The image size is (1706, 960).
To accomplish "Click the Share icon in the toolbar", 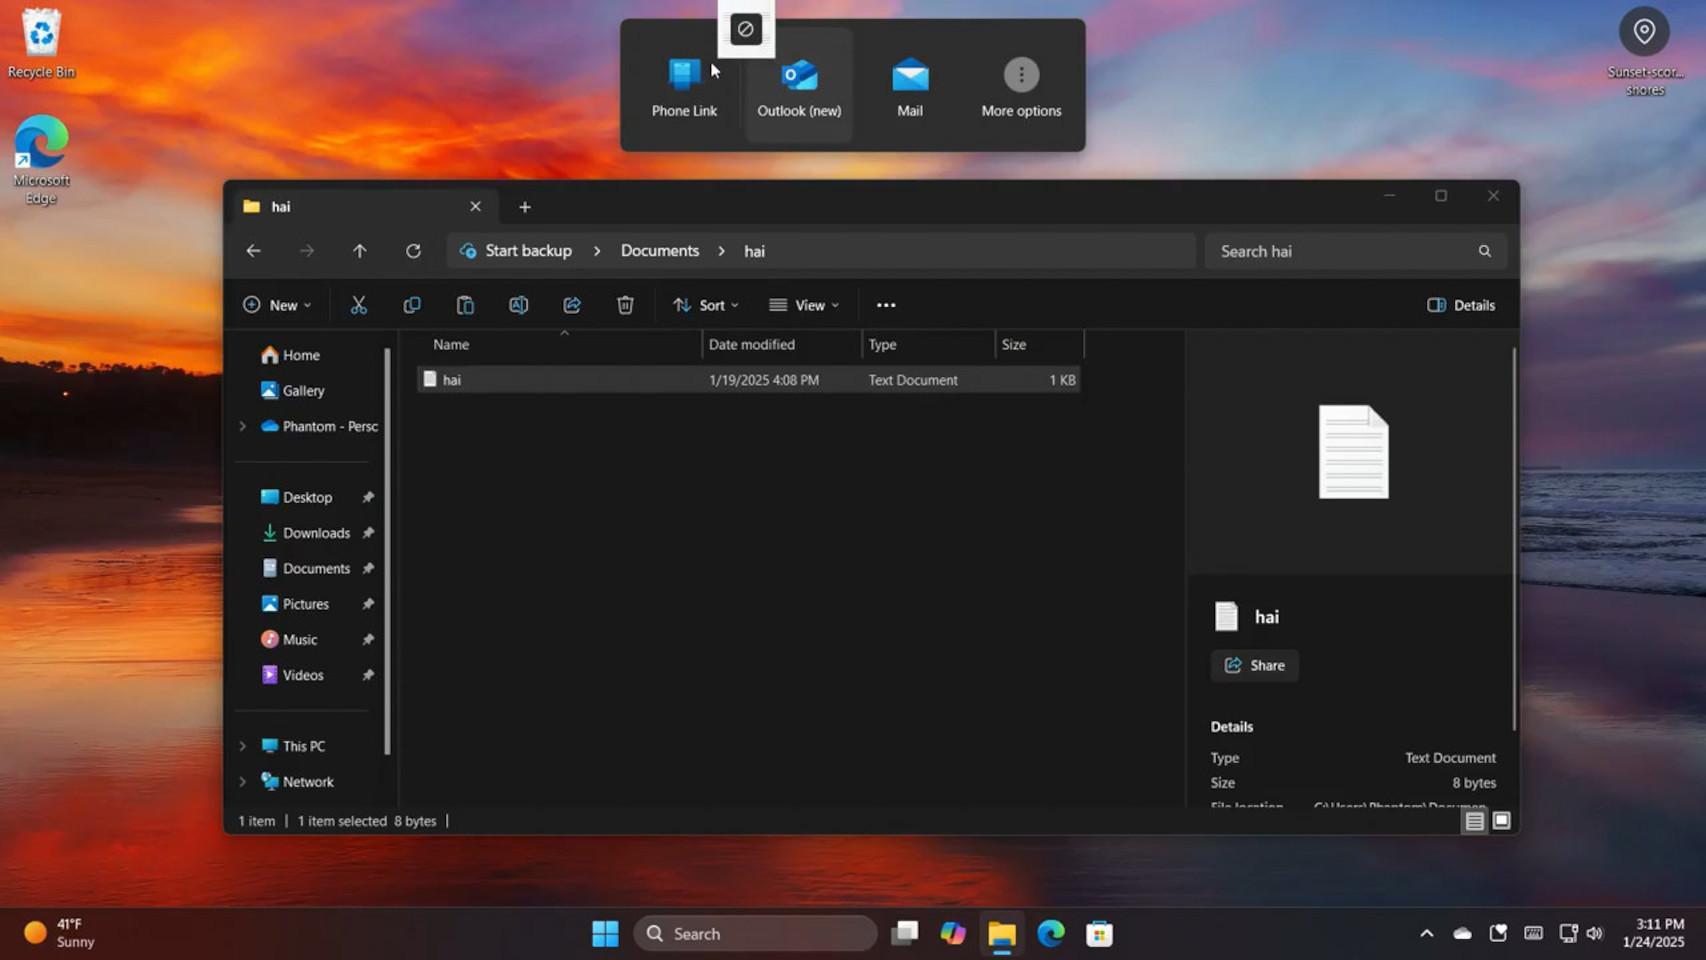I will coord(571,305).
